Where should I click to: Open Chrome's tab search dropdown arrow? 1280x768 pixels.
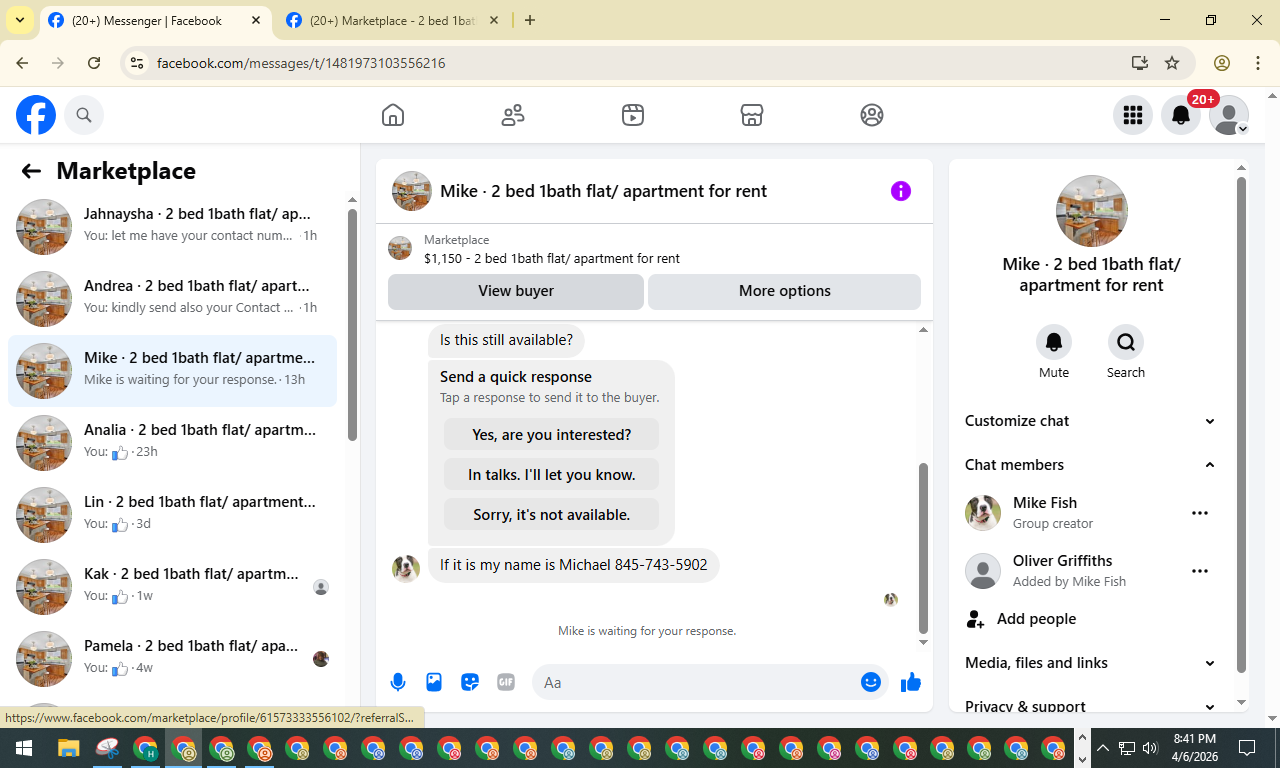click(20, 20)
